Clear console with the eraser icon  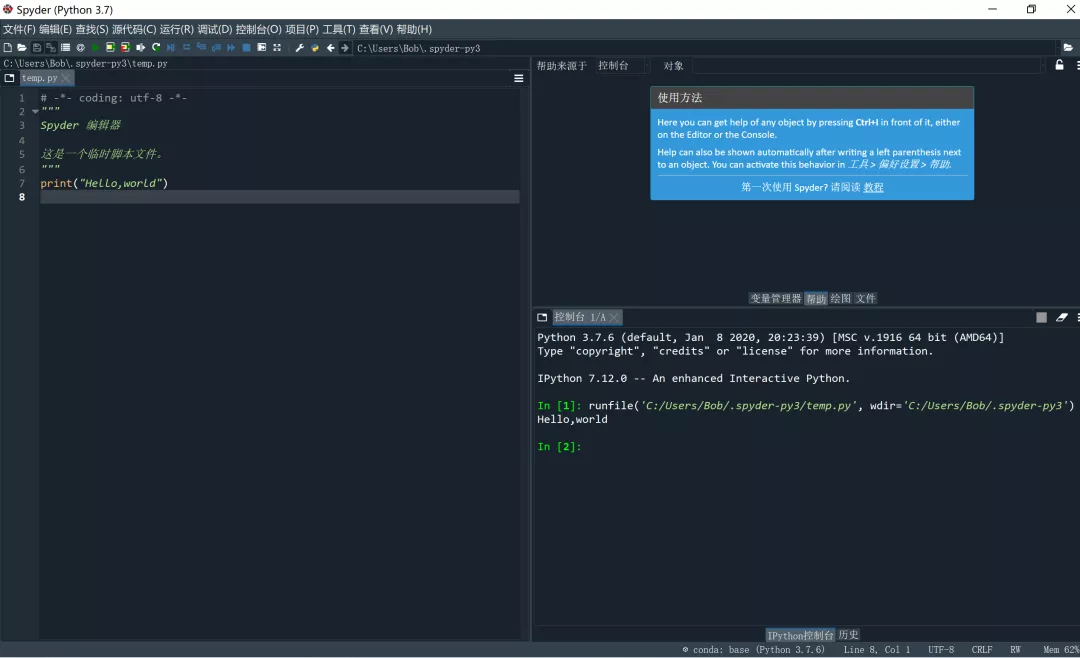tap(1062, 317)
